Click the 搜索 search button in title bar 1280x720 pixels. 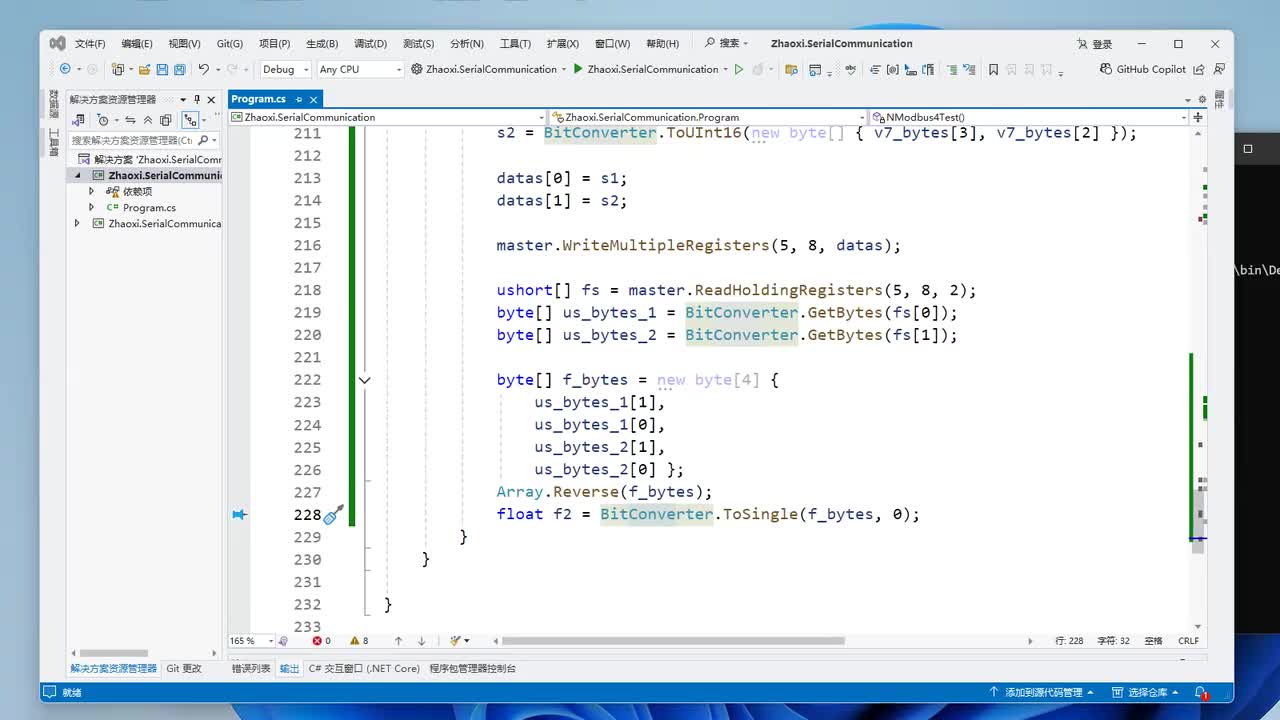pos(727,43)
